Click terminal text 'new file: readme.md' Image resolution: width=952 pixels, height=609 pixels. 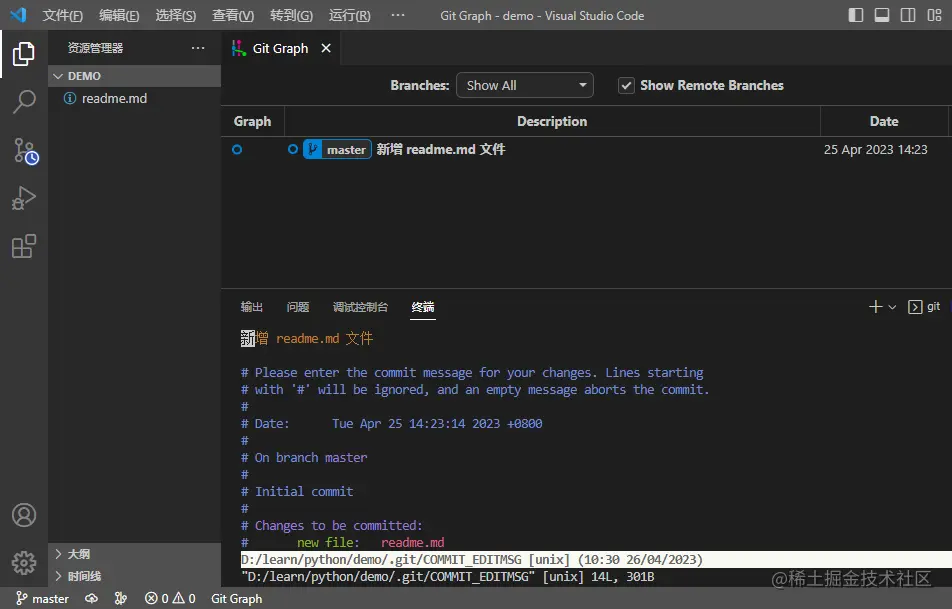pyautogui.click(x=370, y=543)
